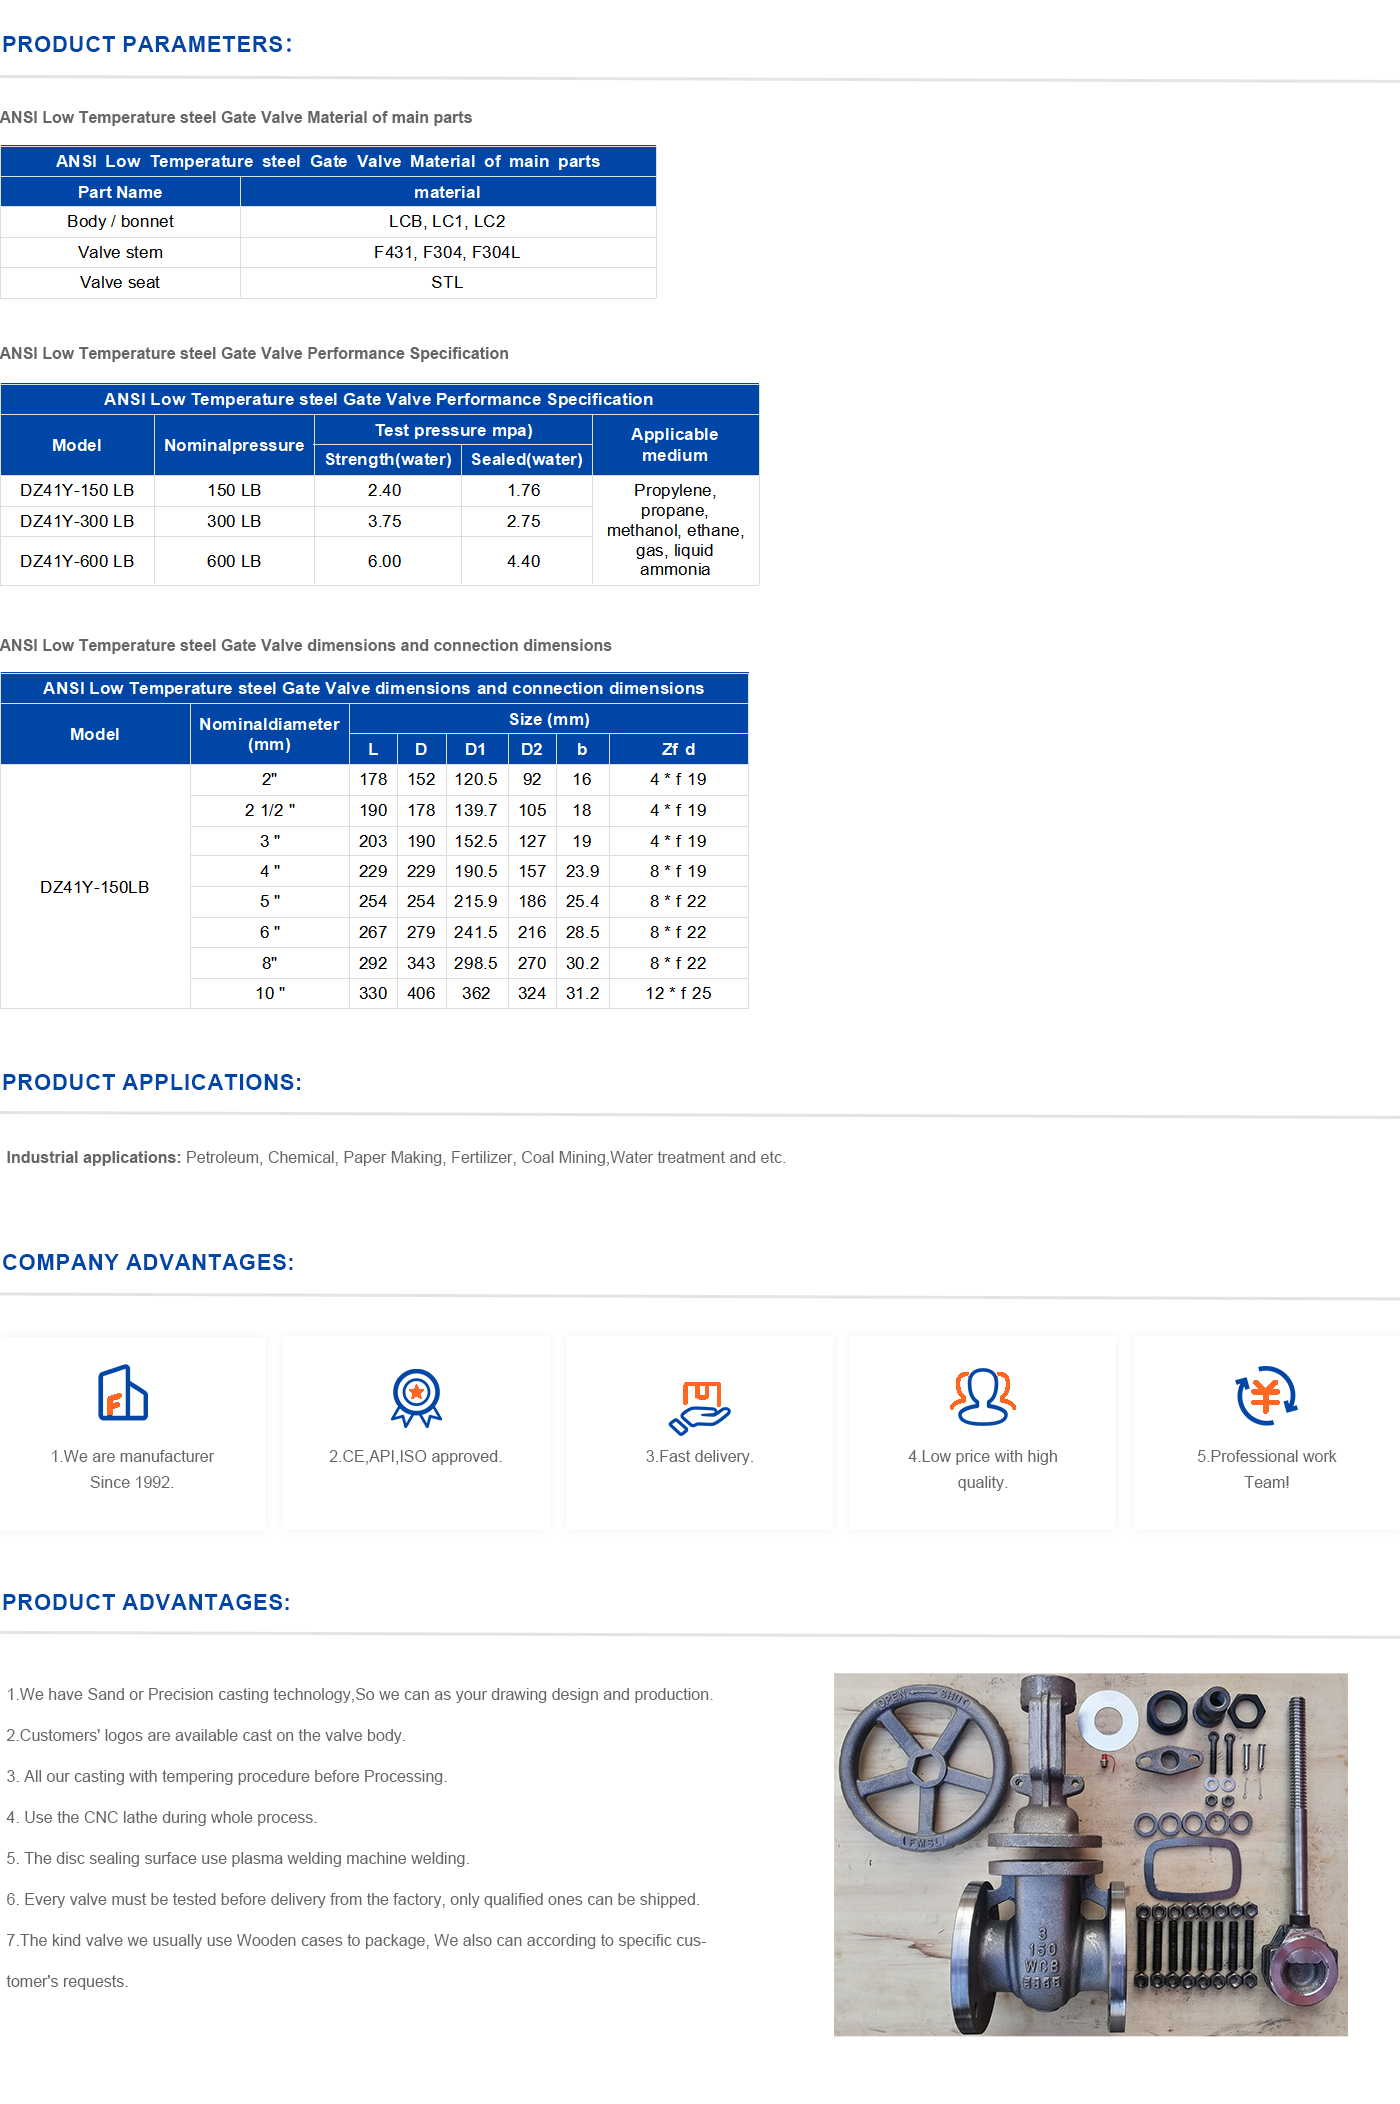Click the COMPANY ADVANTAGES heading
Screen dimensions: 1400x2104
[148, 1262]
